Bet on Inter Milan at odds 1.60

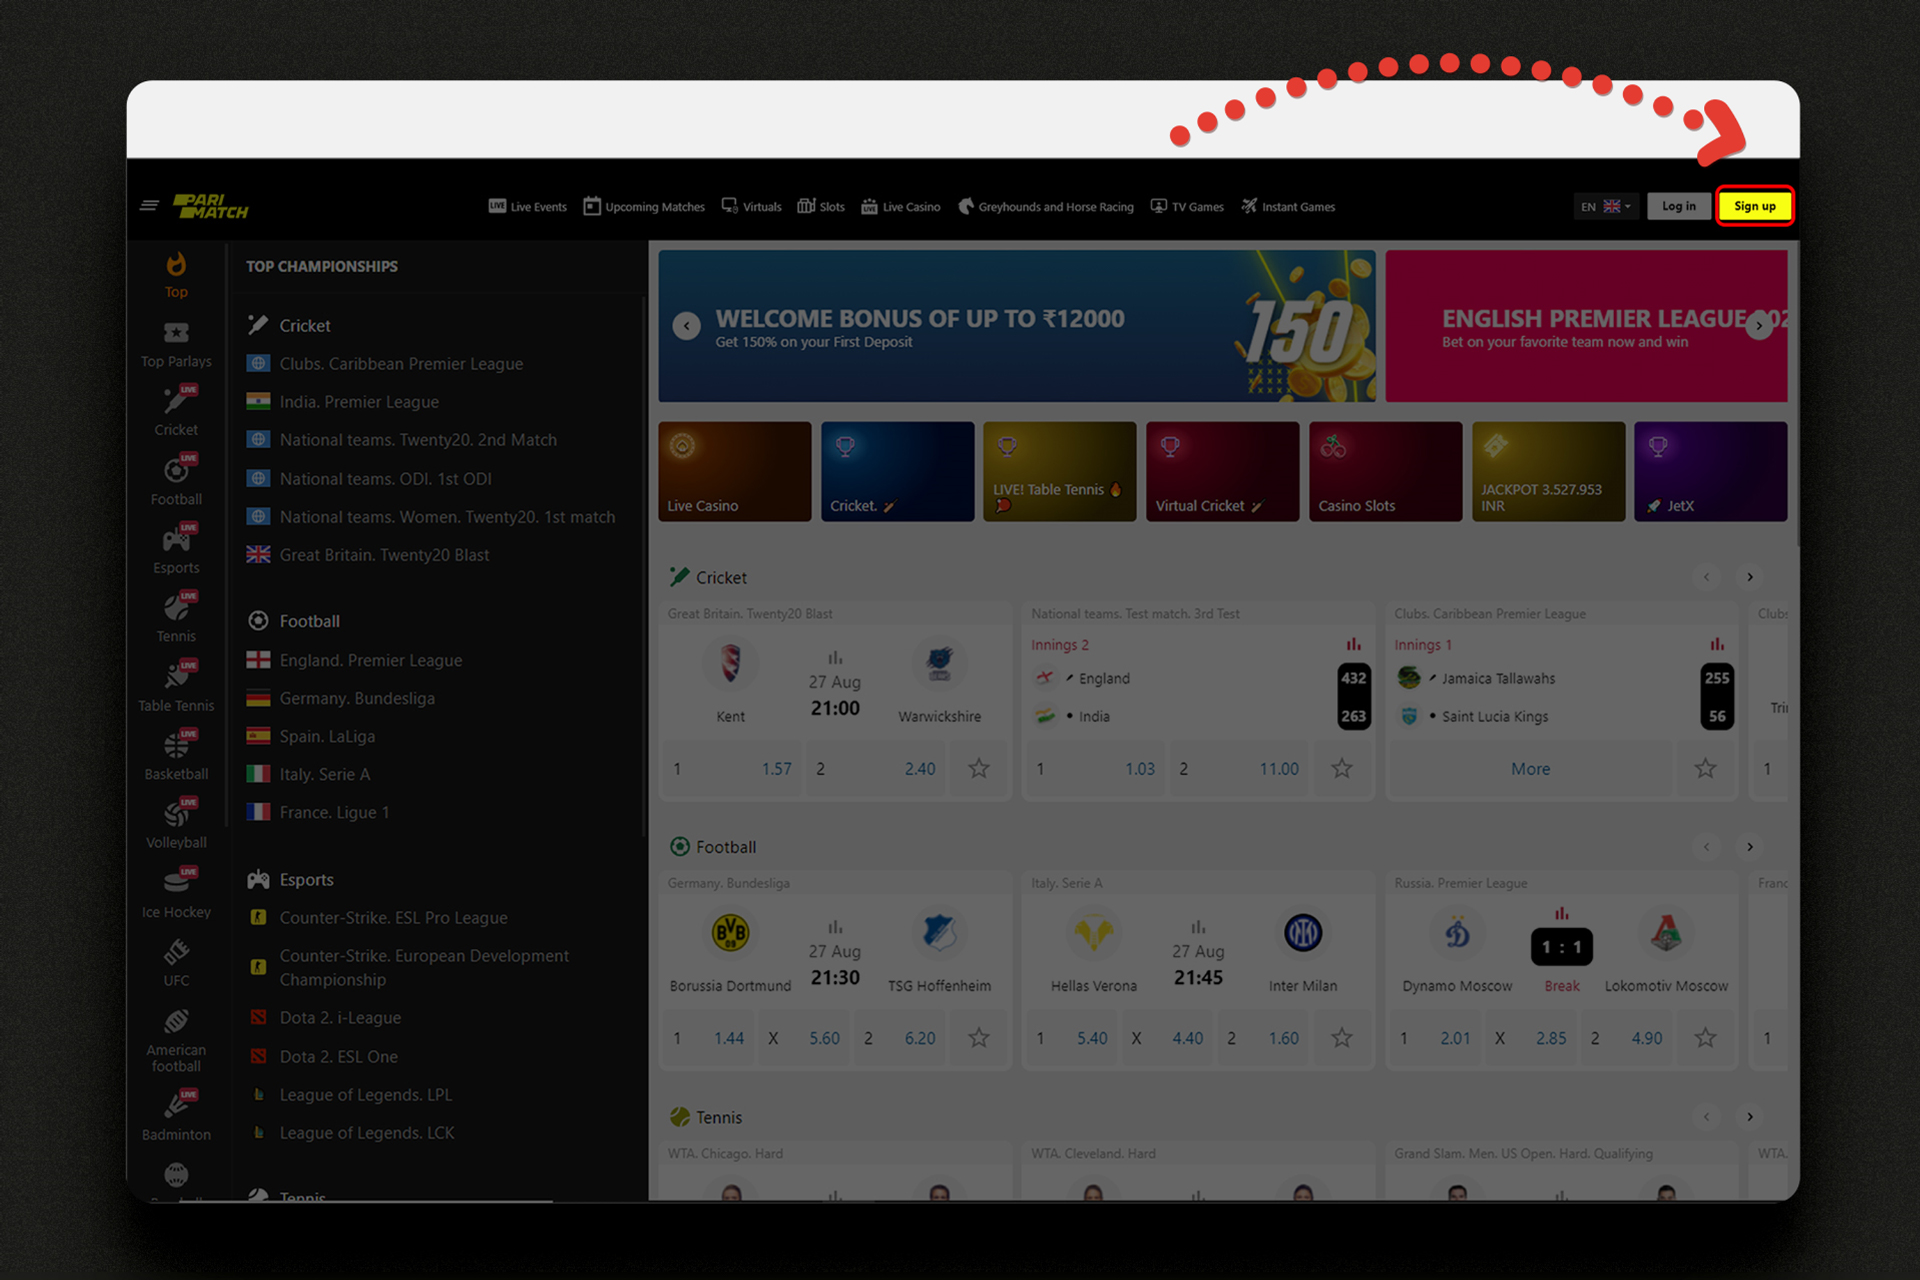1265,1038
